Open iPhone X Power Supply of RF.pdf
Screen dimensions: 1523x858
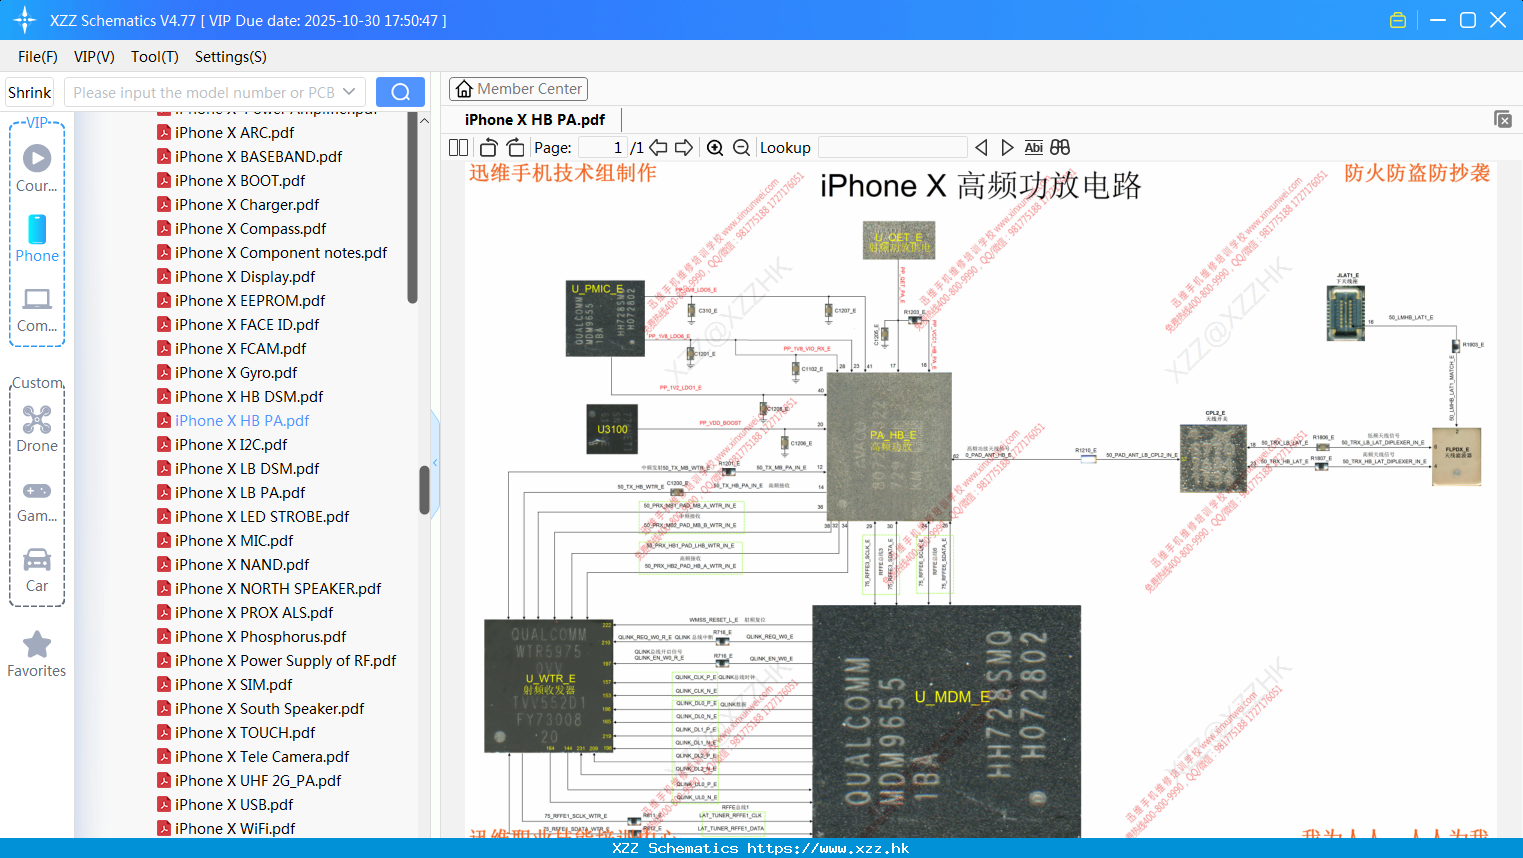[285, 660]
